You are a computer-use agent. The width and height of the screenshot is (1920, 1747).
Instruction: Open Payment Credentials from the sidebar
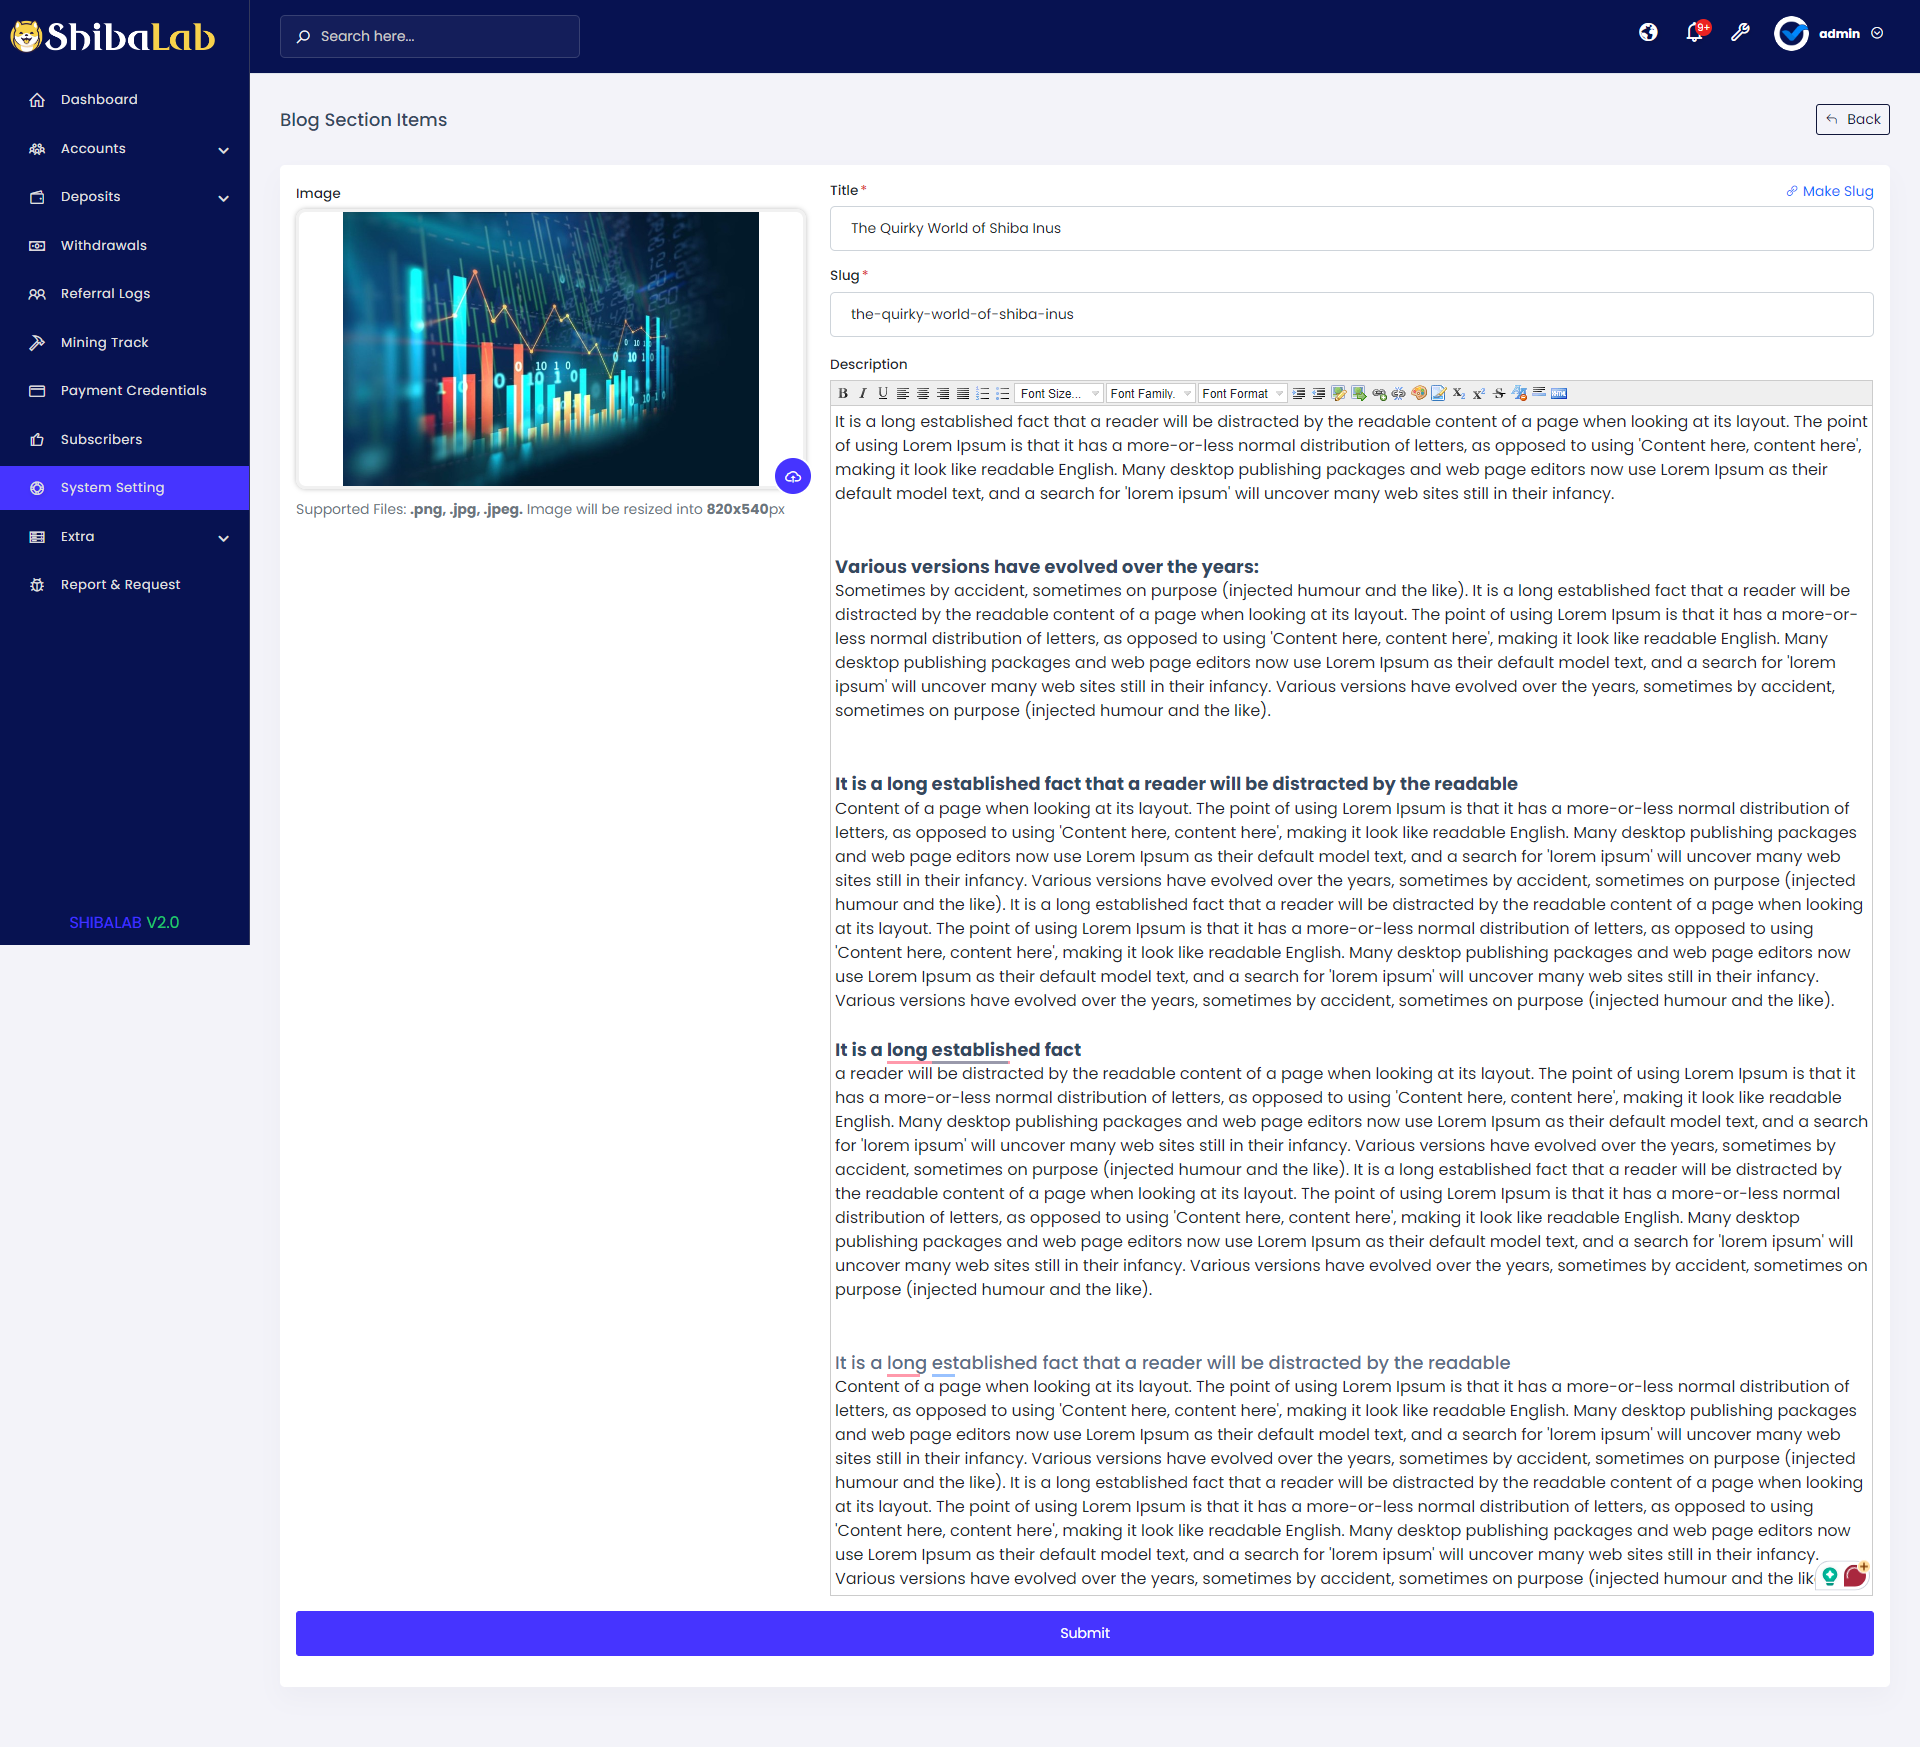(133, 390)
